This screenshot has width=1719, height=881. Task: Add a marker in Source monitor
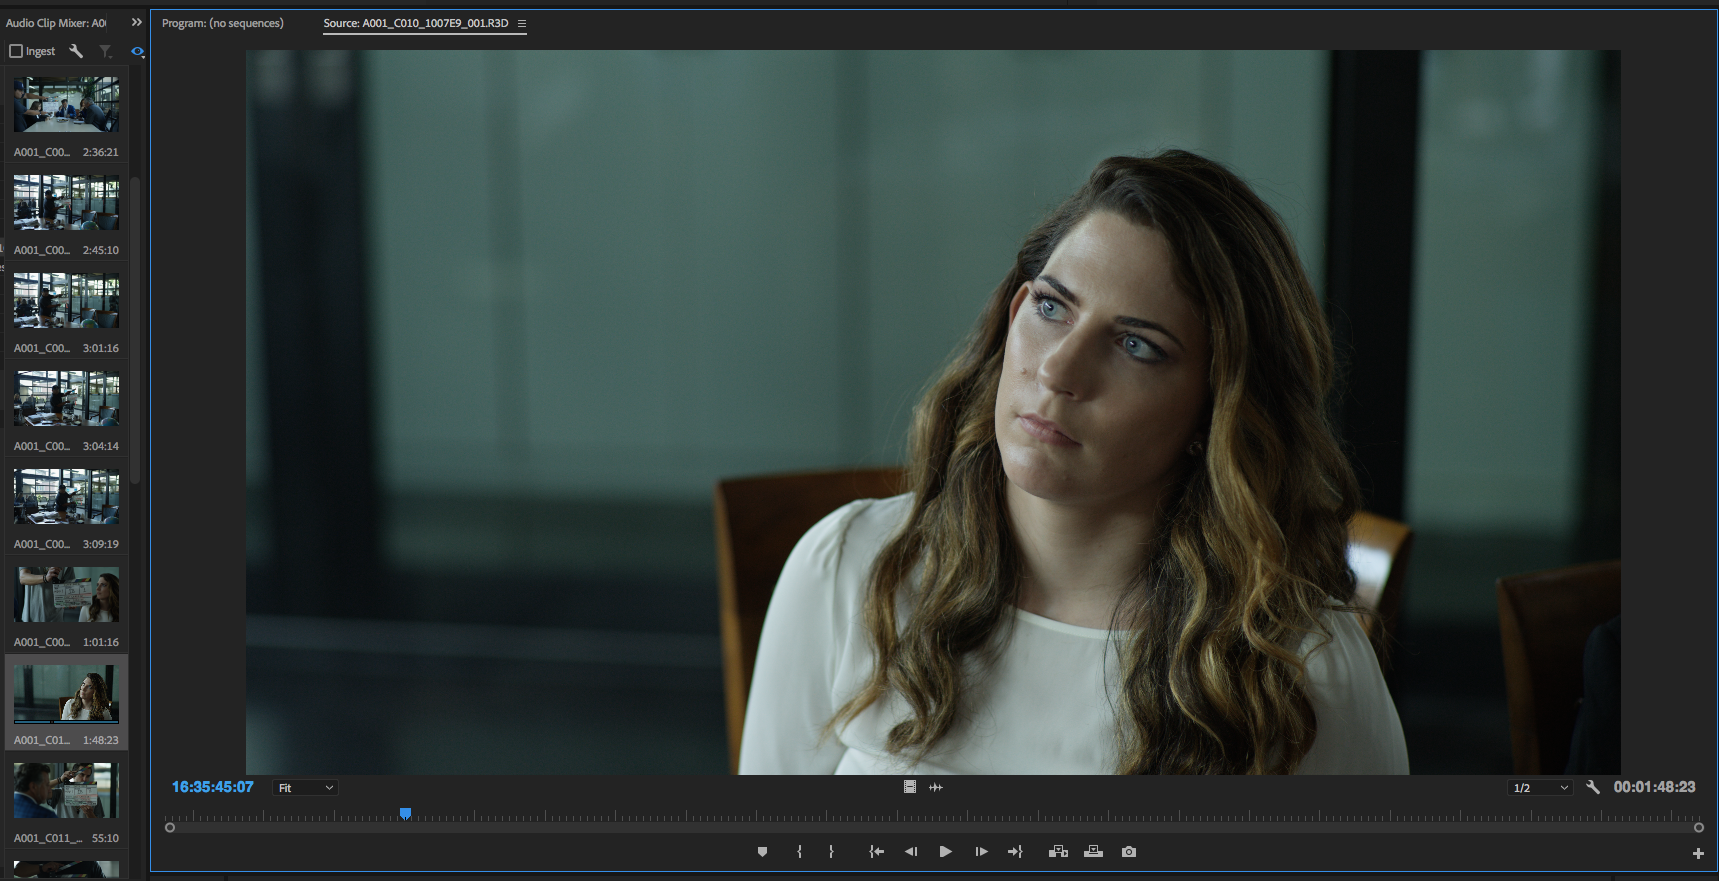(762, 852)
